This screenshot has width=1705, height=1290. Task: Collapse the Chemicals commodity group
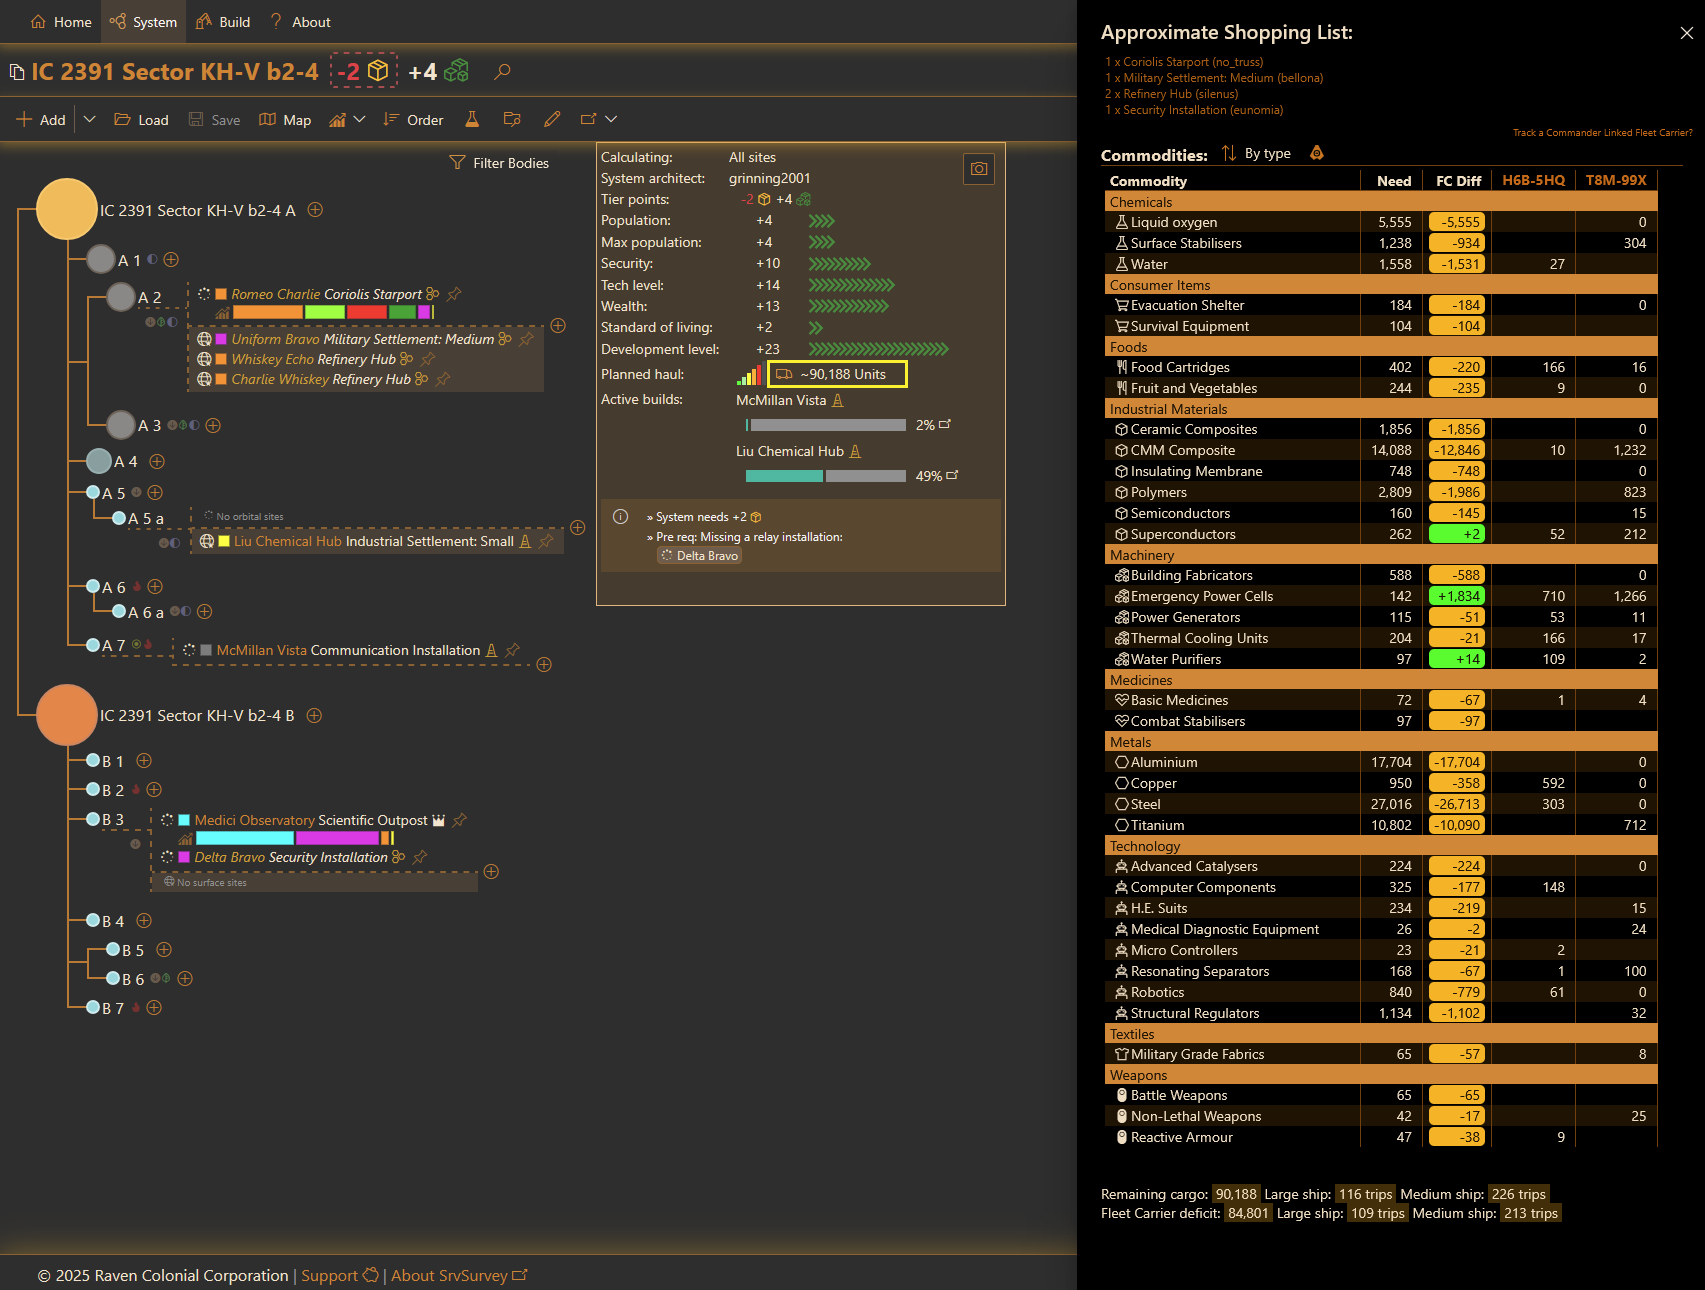tap(1381, 202)
